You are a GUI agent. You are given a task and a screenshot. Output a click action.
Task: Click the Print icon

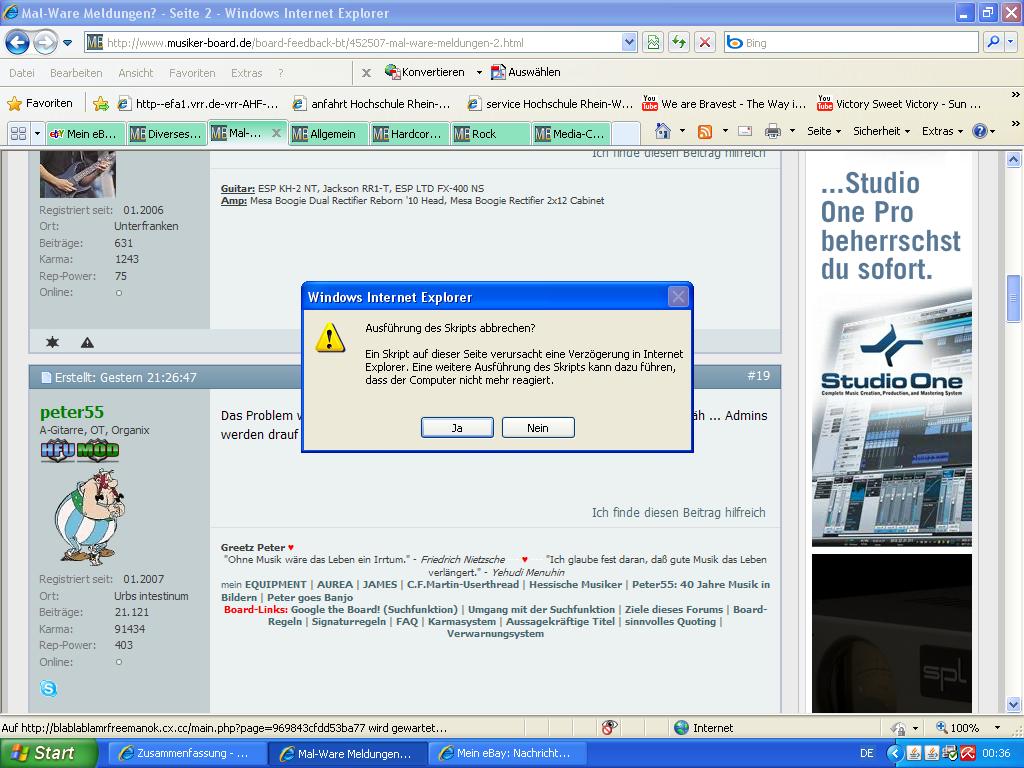click(x=773, y=131)
